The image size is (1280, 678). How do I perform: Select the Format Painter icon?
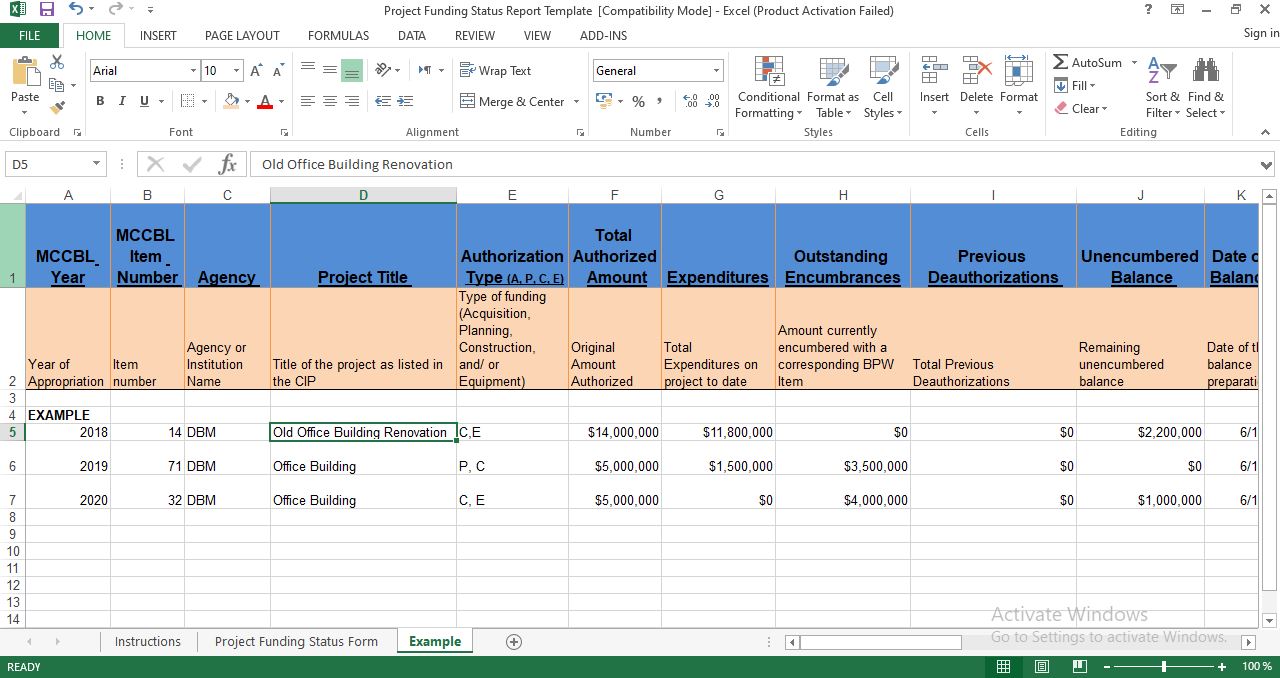pyautogui.click(x=57, y=107)
